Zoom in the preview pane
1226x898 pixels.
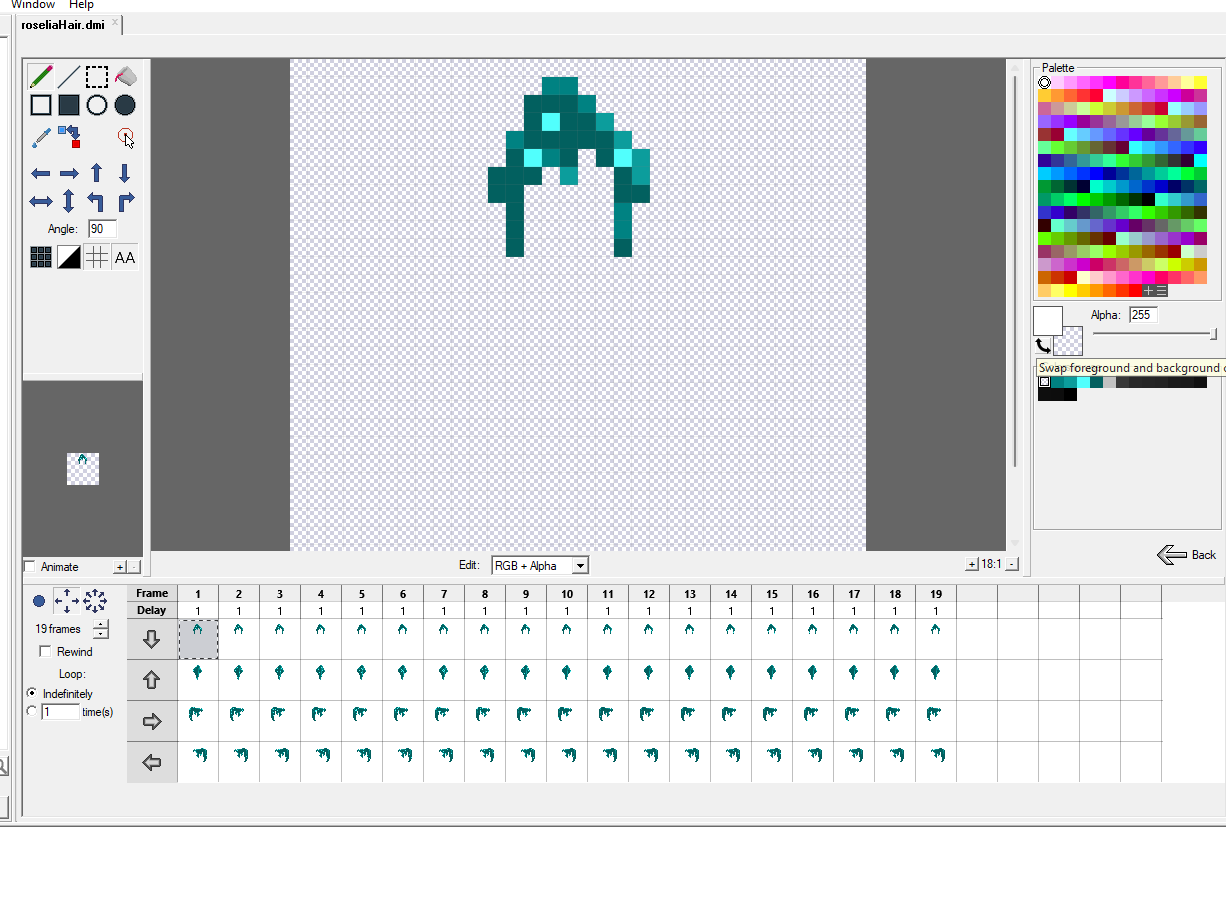(x=120, y=567)
